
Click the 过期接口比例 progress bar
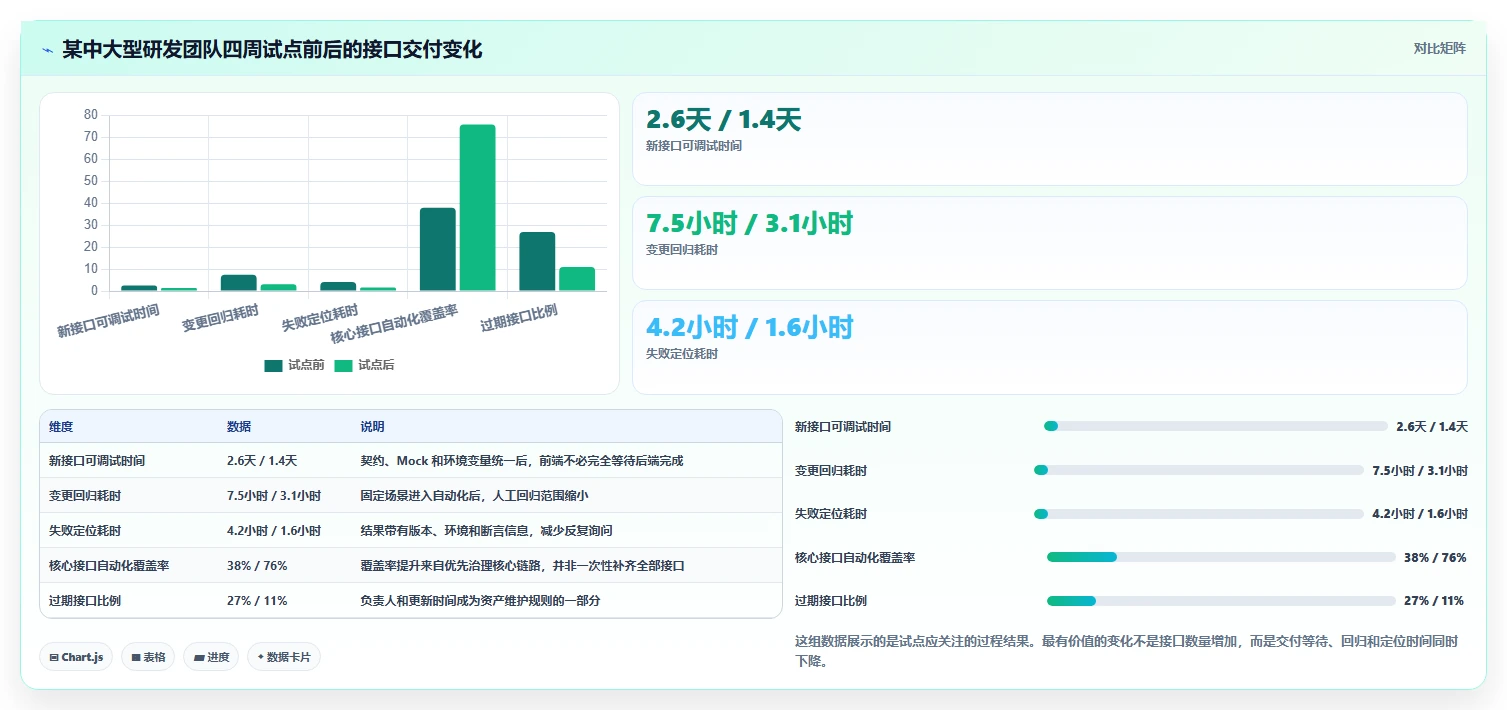pyautogui.click(x=1221, y=601)
